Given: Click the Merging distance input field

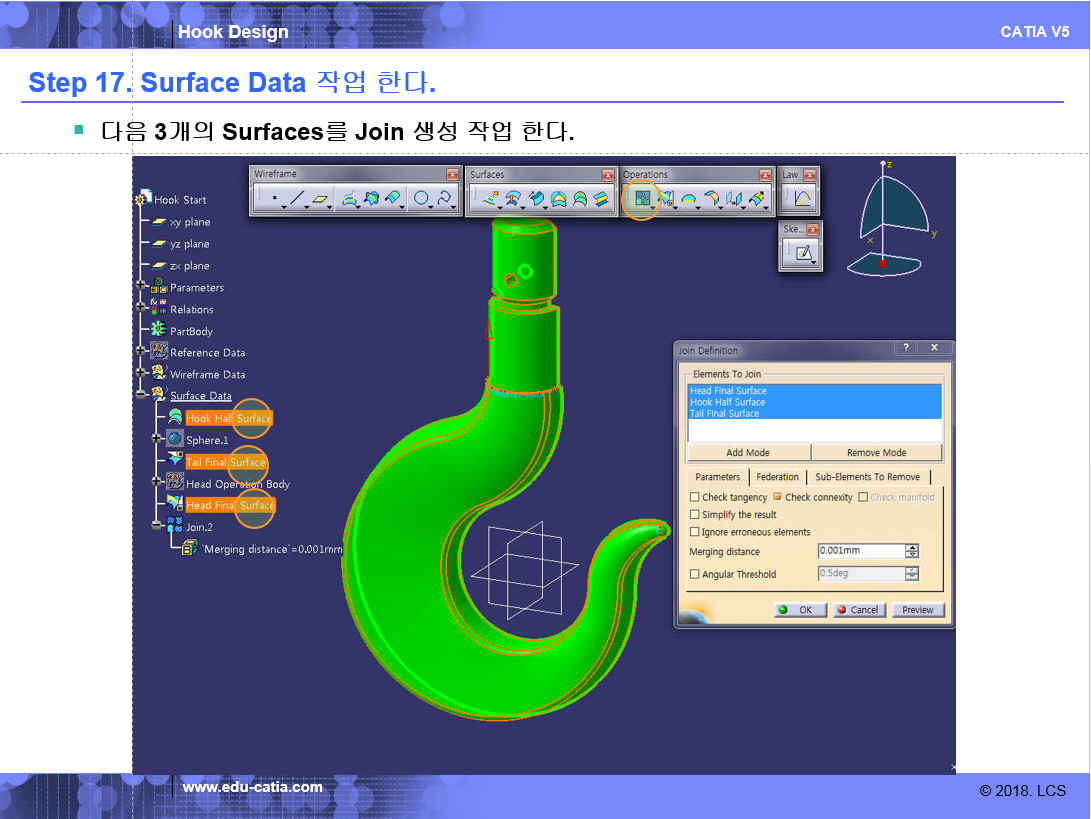Looking at the screenshot, I should click(859, 551).
